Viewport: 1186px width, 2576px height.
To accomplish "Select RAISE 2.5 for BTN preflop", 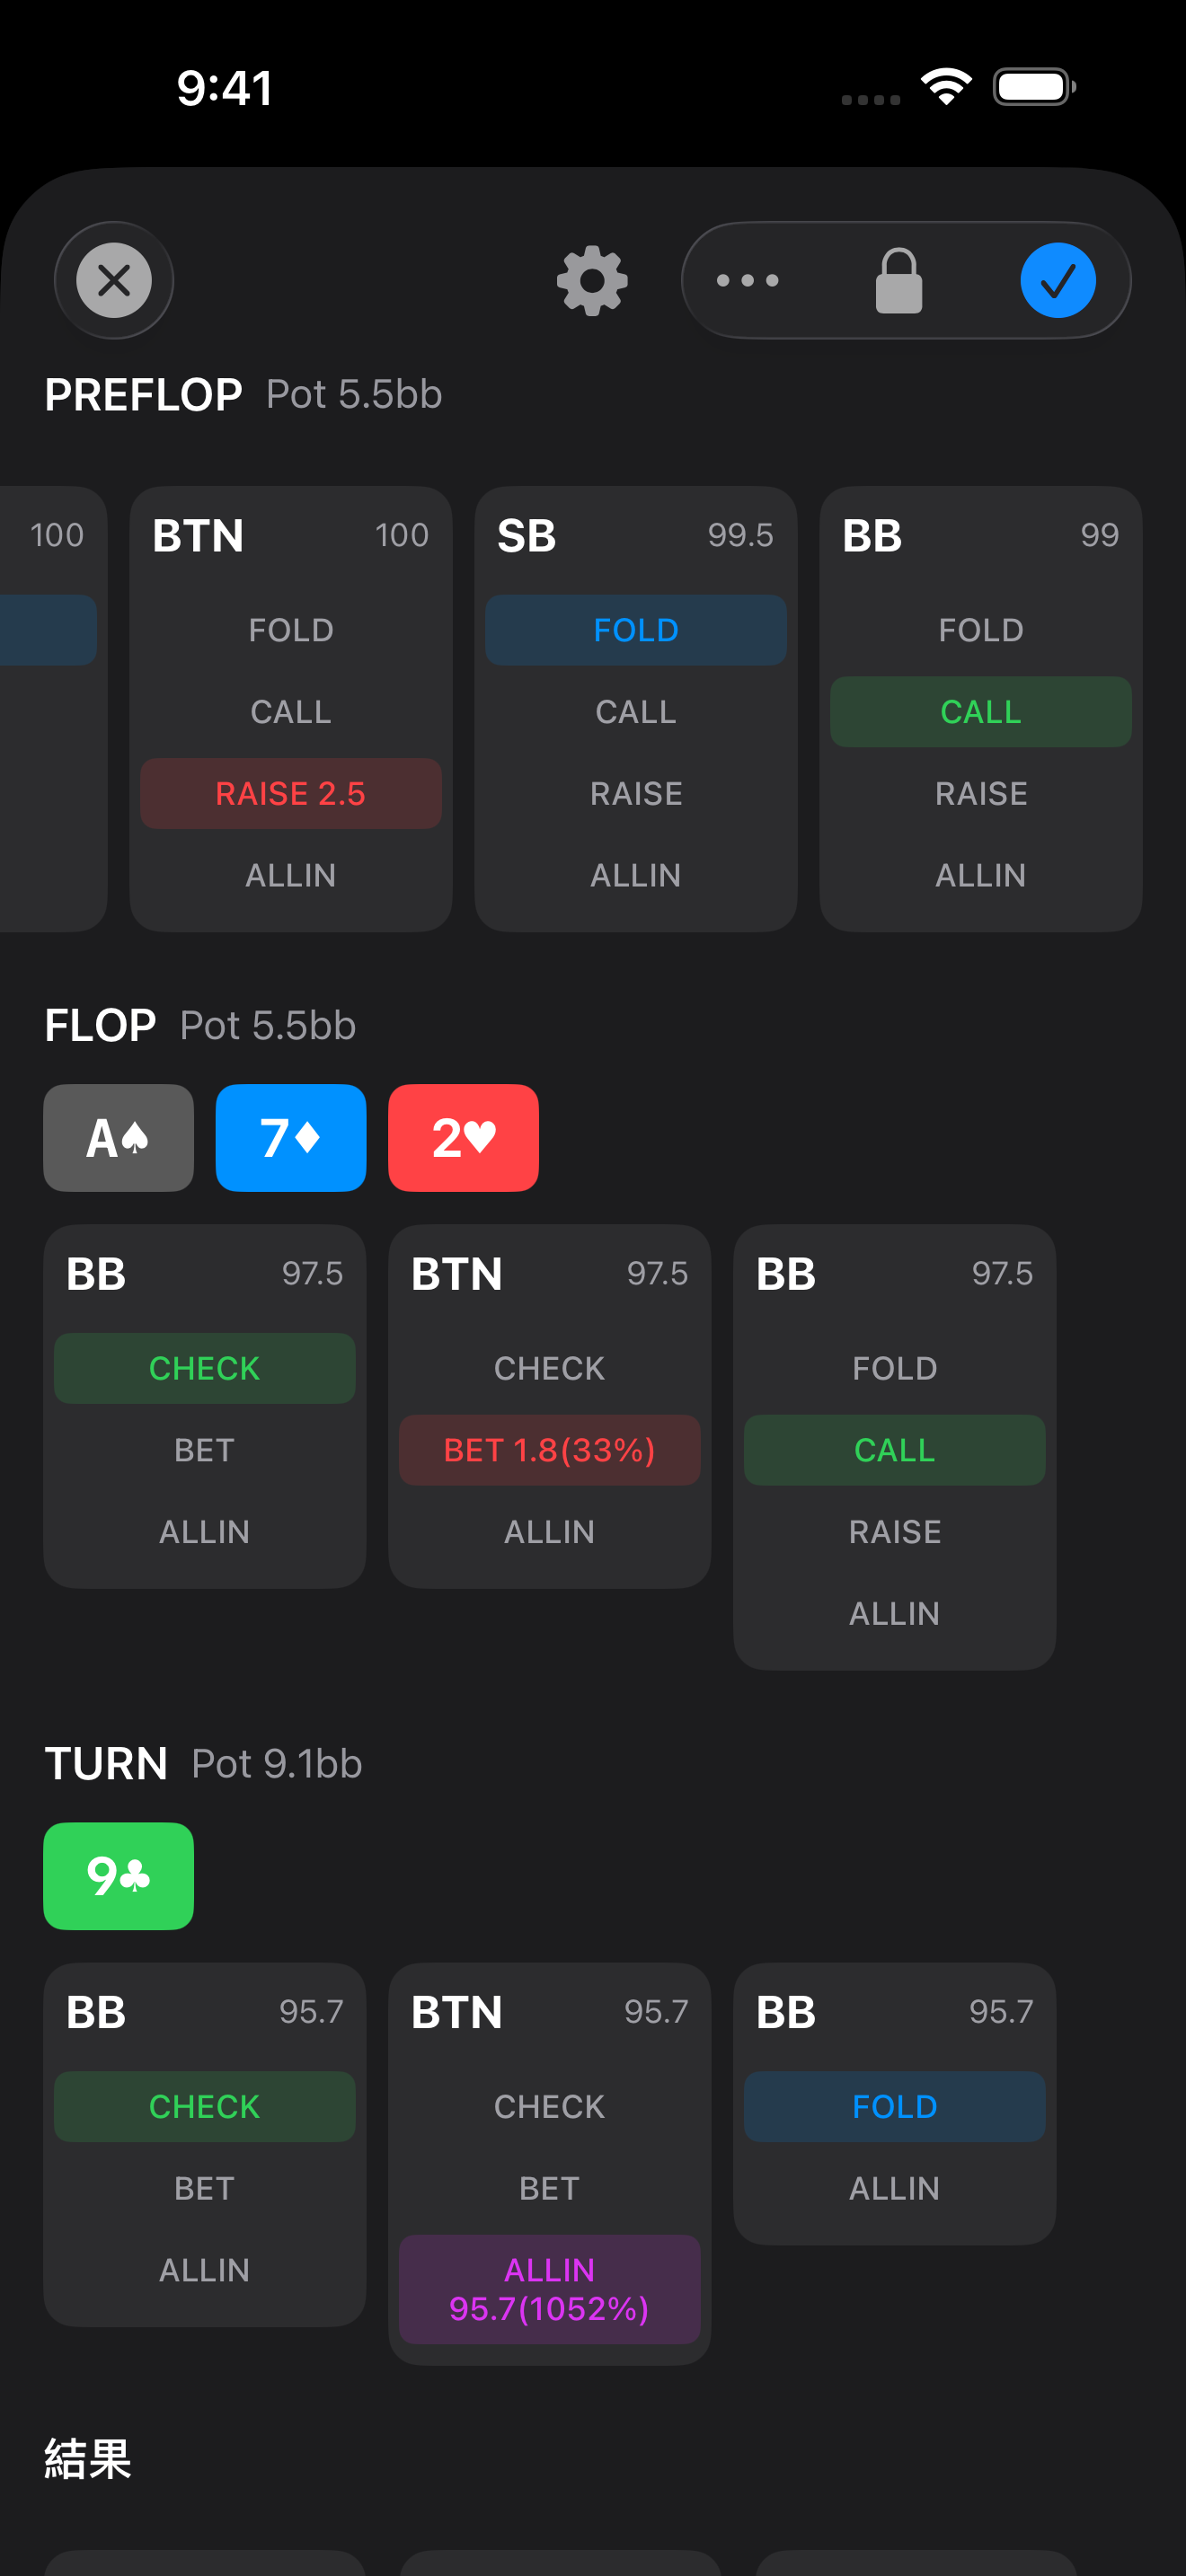I will coord(291,793).
